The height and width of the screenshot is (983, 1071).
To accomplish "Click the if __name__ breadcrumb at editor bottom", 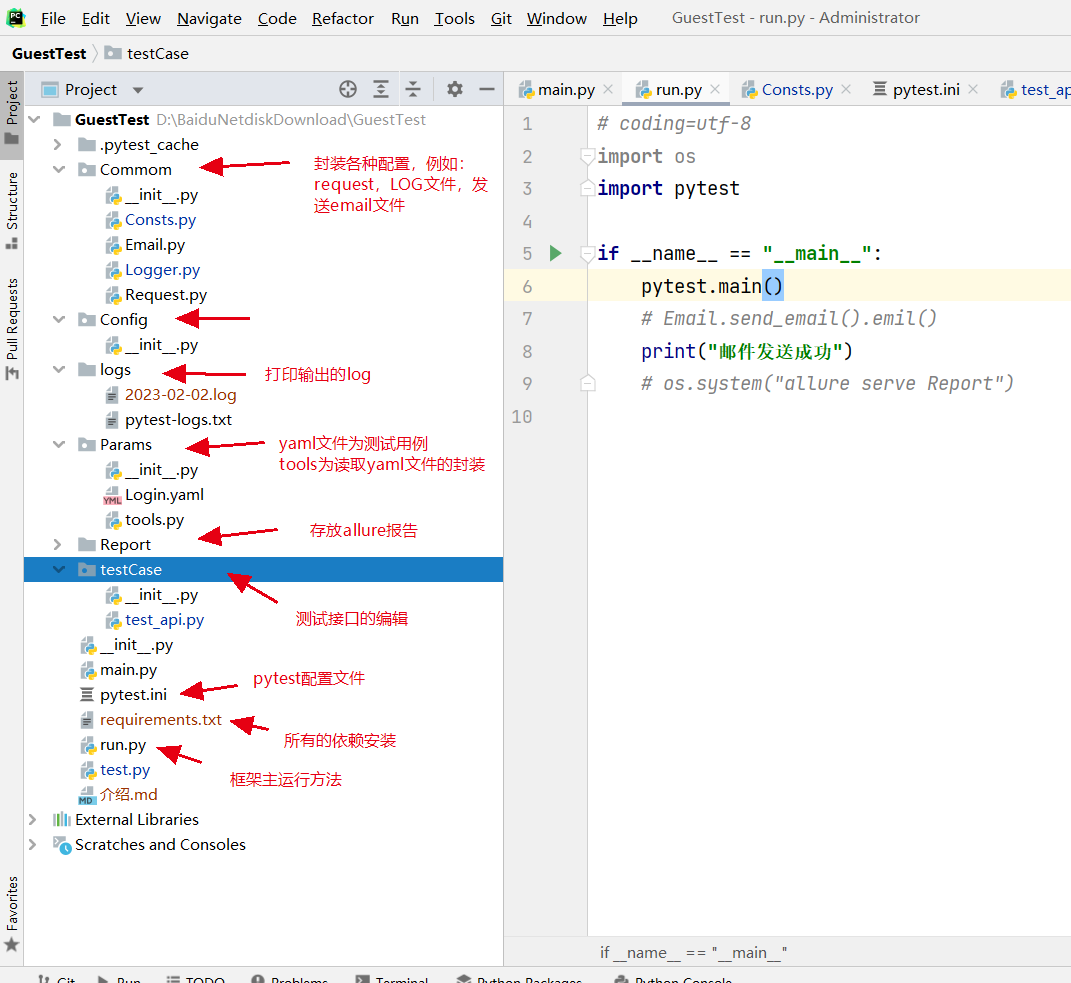I will [693, 952].
